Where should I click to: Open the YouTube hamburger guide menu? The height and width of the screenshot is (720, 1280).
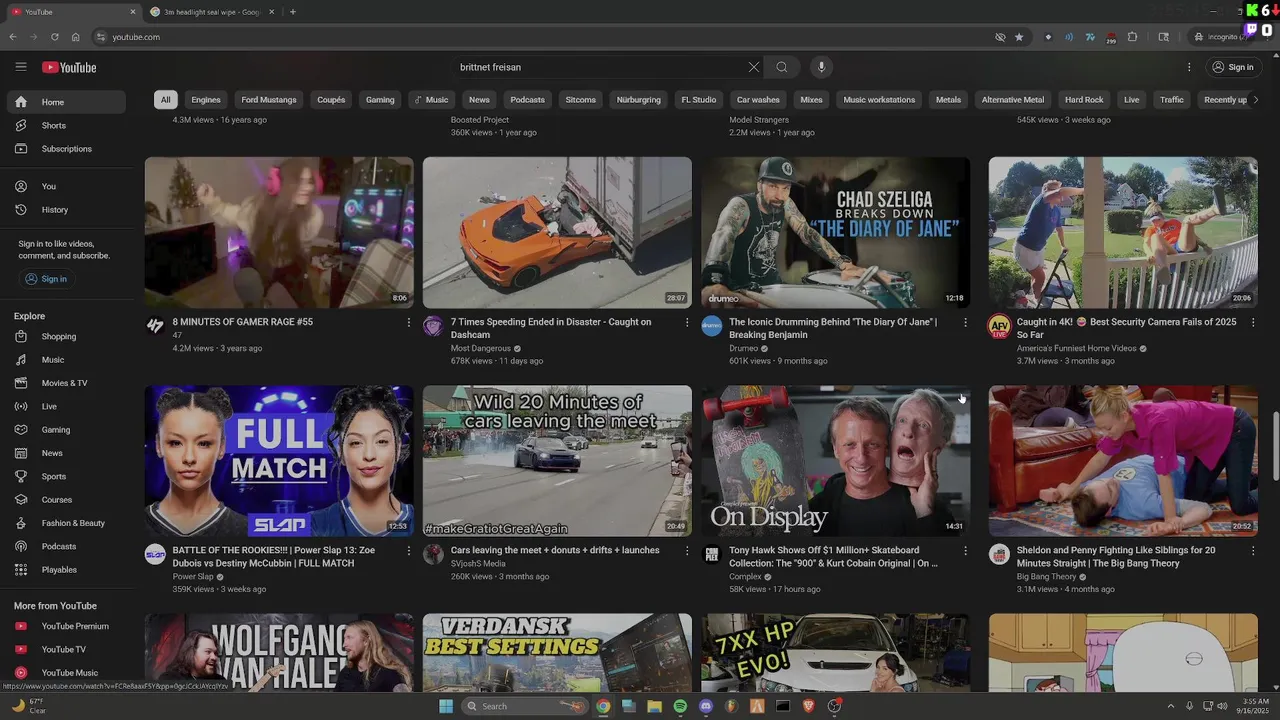pos(21,67)
